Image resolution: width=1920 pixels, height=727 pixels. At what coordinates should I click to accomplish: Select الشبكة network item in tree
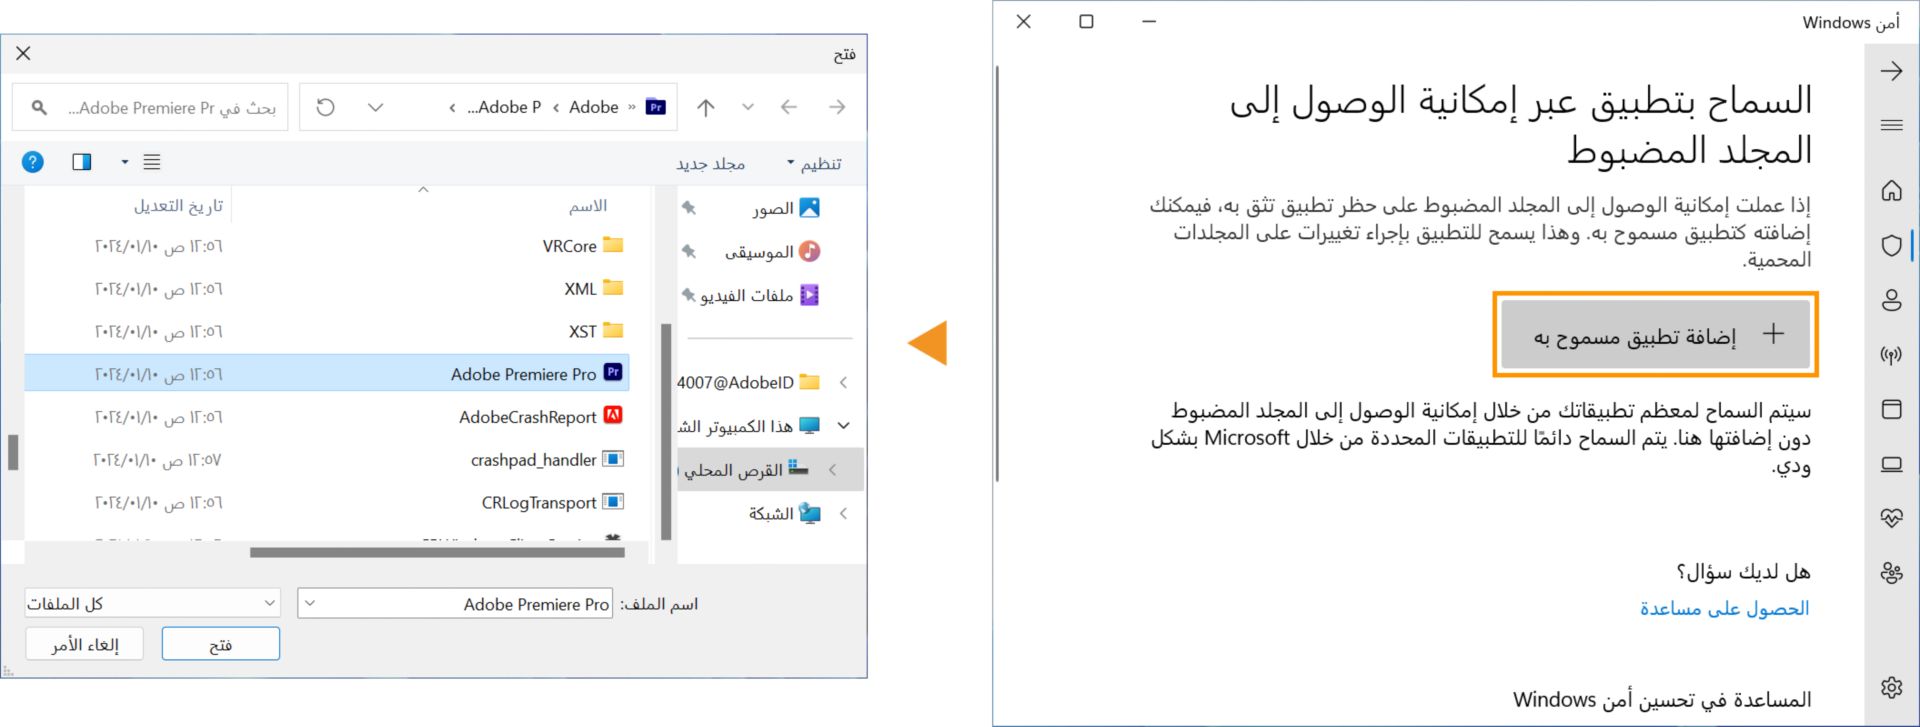point(784,513)
